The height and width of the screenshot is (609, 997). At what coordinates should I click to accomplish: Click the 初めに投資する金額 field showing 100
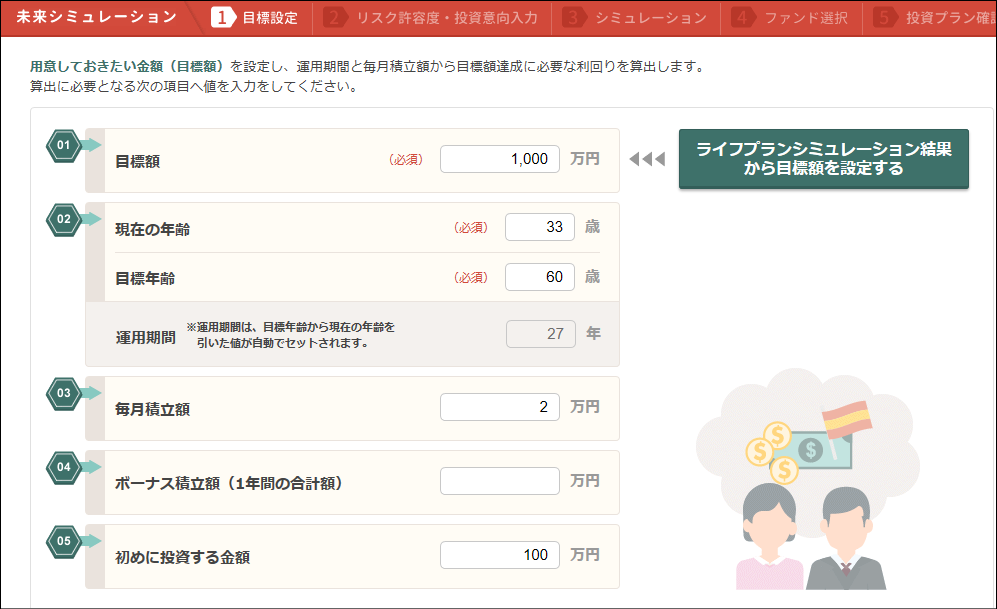coord(500,555)
